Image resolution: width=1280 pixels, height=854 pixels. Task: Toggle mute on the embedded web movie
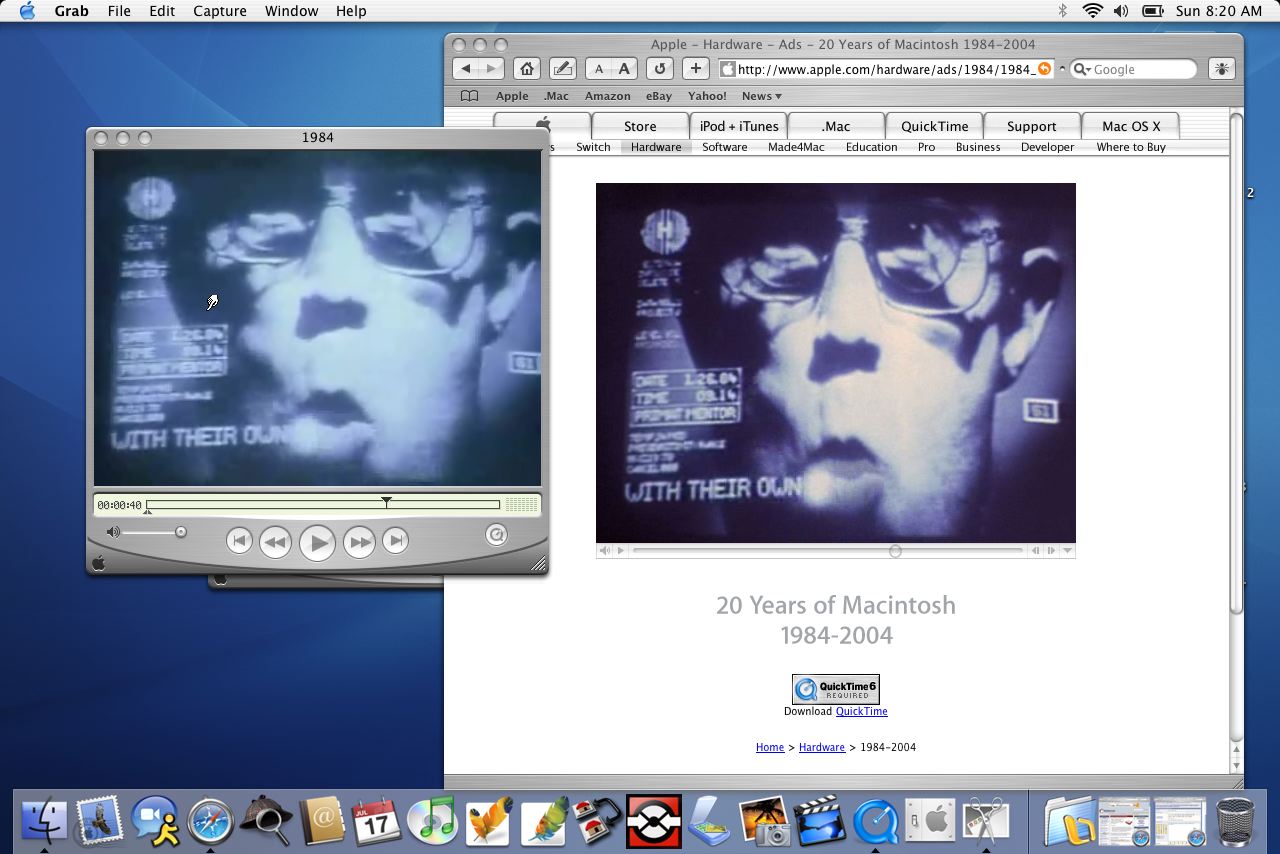[605, 551]
